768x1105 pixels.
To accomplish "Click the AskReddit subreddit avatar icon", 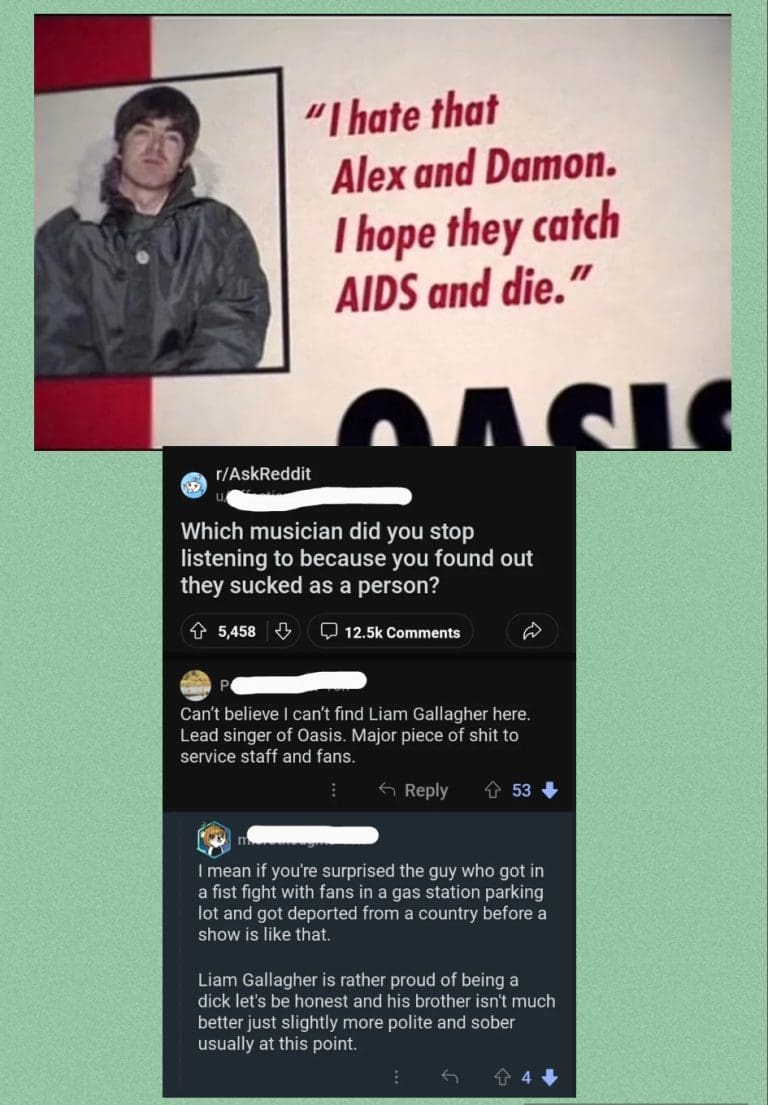I will (x=194, y=486).
